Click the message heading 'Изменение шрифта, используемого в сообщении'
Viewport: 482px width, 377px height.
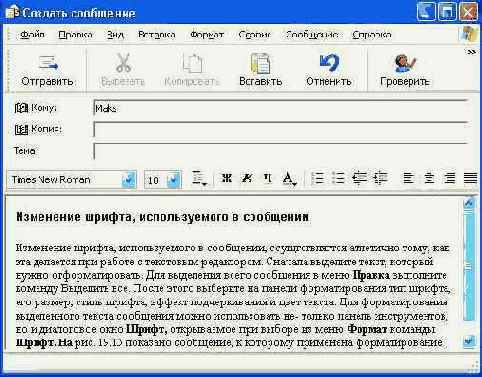[163, 217]
